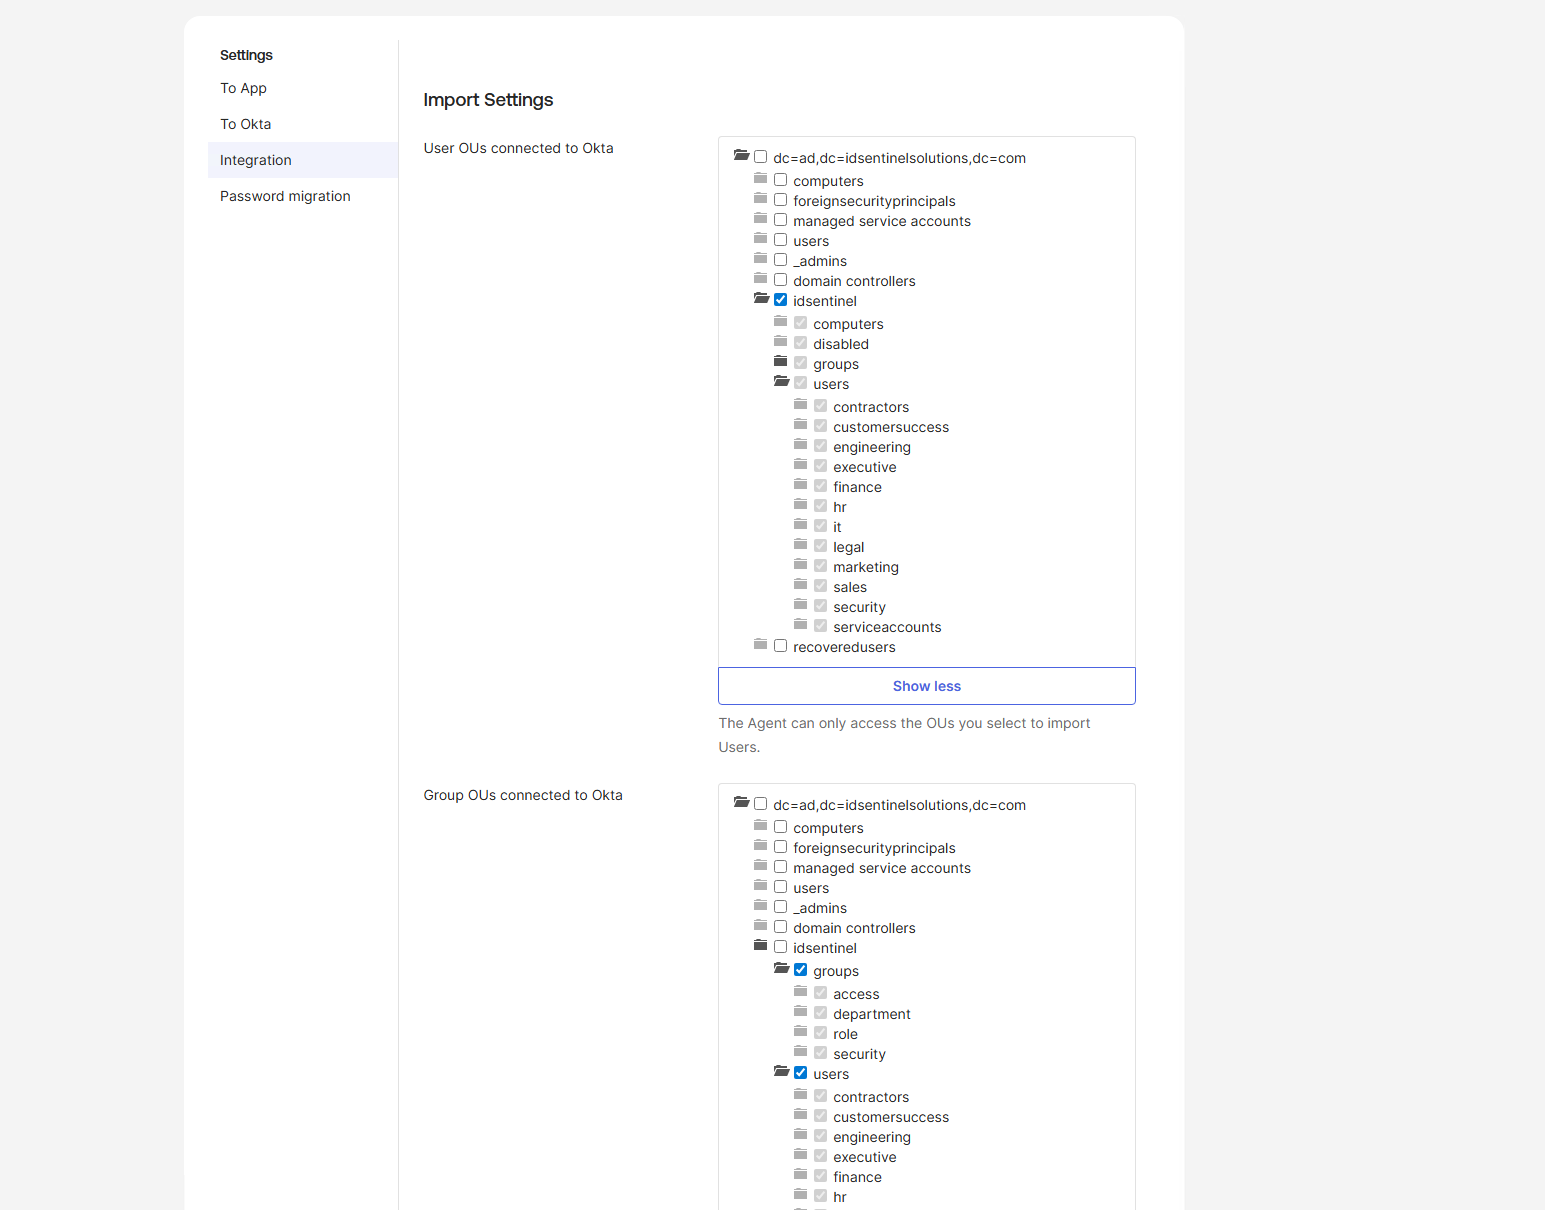The width and height of the screenshot is (1545, 1210).
Task: Collapse groups folder in Group OUs tree
Action: (x=781, y=969)
